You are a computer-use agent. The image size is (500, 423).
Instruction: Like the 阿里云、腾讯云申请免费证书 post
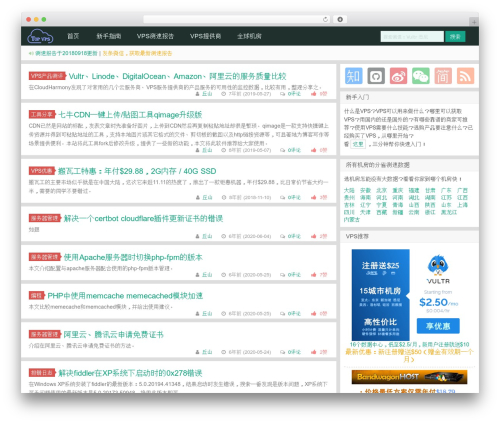(314, 352)
